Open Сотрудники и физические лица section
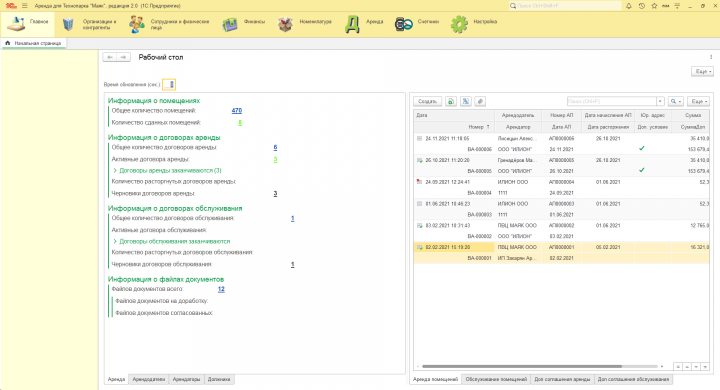Screen dimensions: 720x390 (x=169, y=24)
